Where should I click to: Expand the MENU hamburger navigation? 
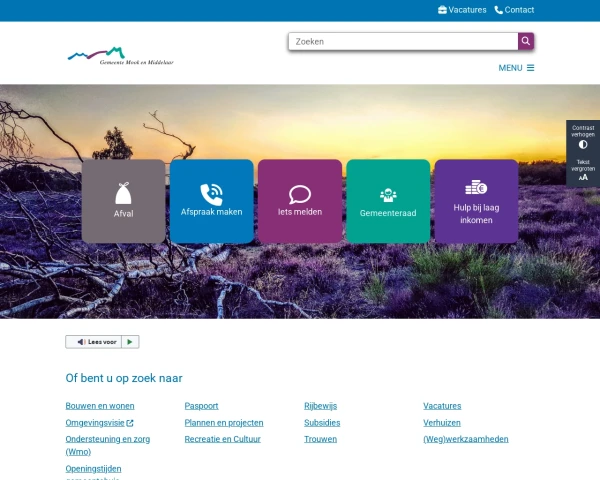pyautogui.click(x=516, y=68)
